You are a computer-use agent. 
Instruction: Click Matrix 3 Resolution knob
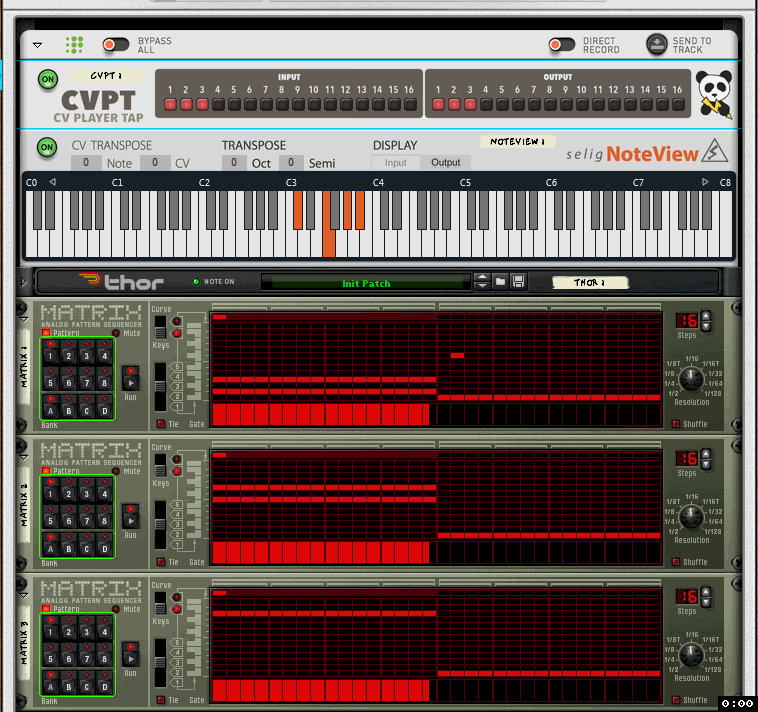(691, 654)
